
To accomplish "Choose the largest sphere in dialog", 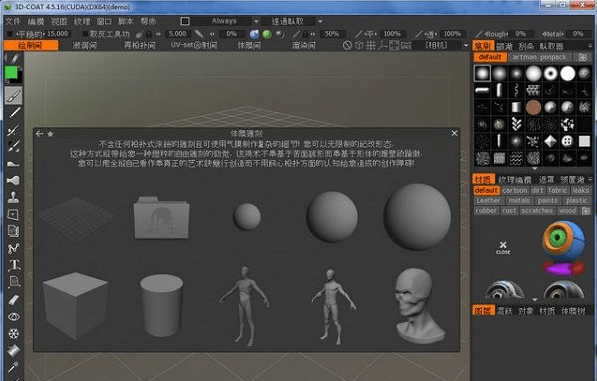I will point(417,217).
